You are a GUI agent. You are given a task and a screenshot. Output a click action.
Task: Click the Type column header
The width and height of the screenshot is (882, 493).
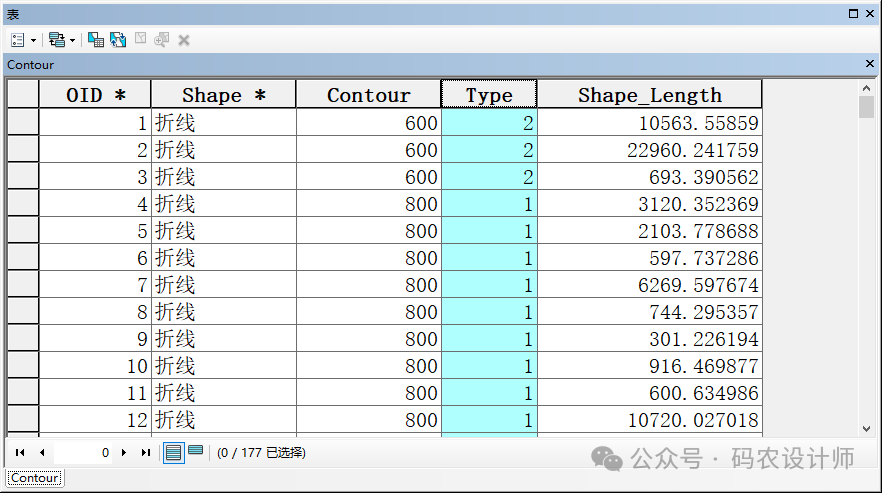(489, 95)
